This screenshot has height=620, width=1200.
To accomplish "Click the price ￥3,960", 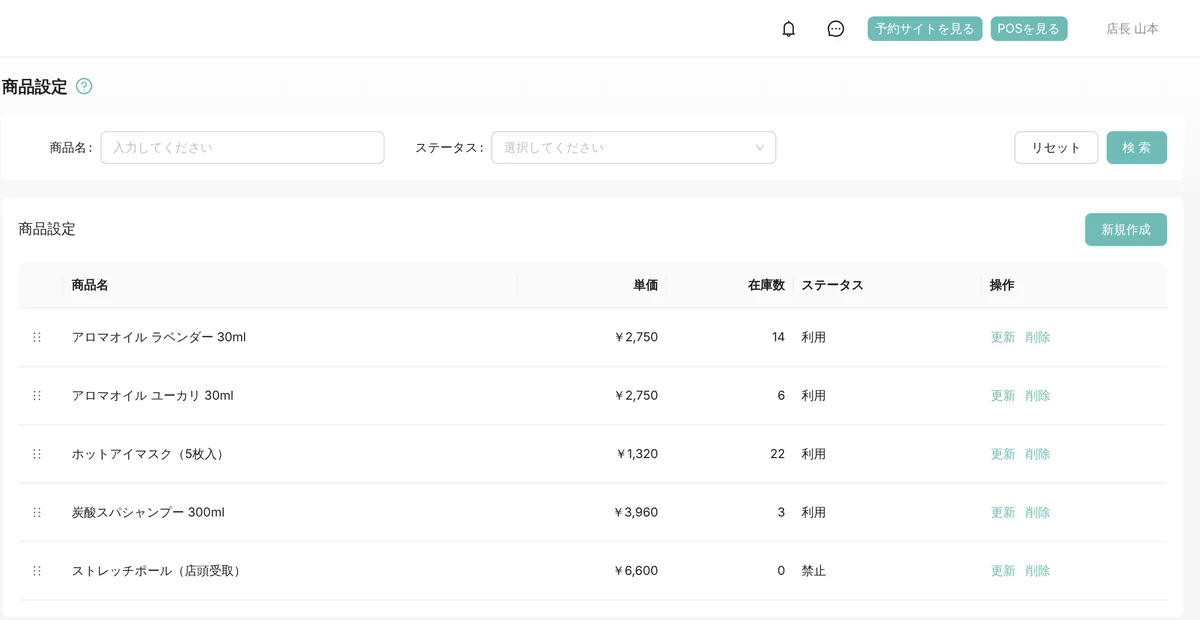I will coord(636,512).
